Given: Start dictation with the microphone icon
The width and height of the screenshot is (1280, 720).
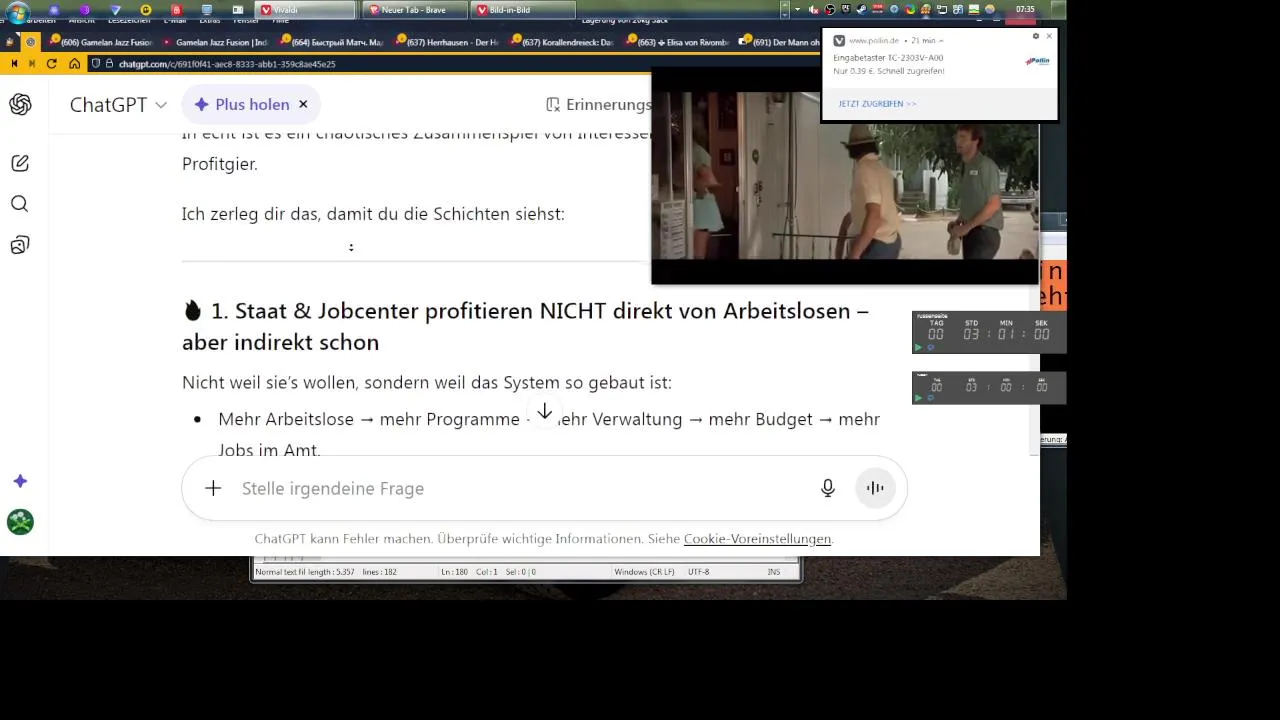Looking at the screenshot, I should coord(828,488).
